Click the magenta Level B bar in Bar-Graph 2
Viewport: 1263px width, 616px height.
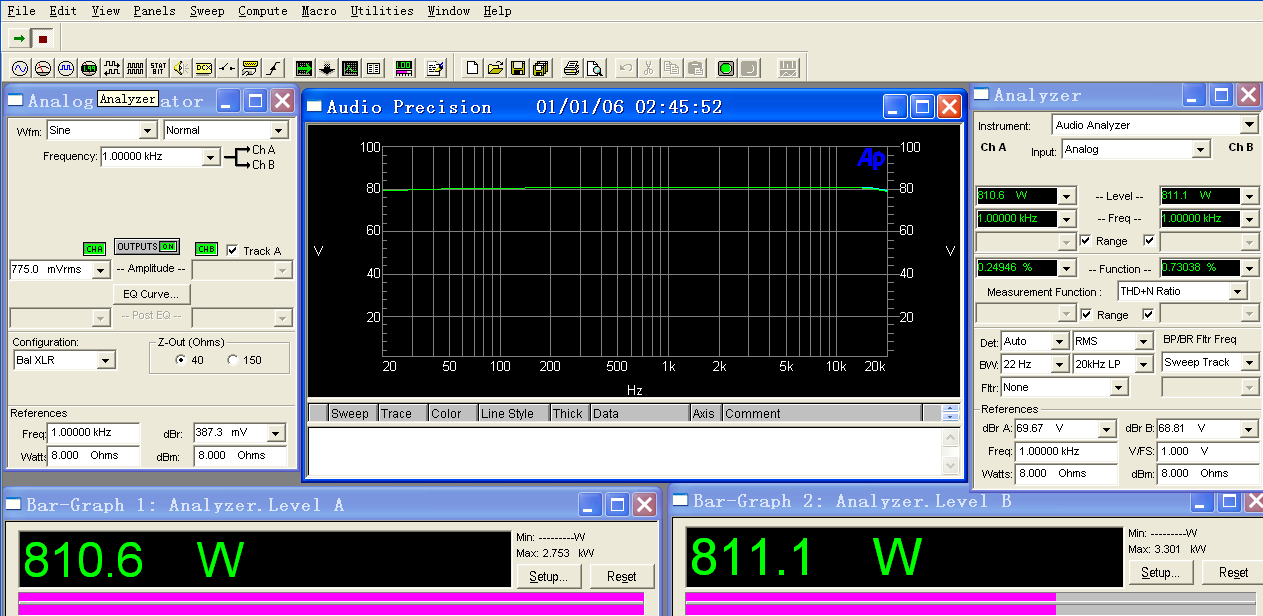(x=871, y=603)
